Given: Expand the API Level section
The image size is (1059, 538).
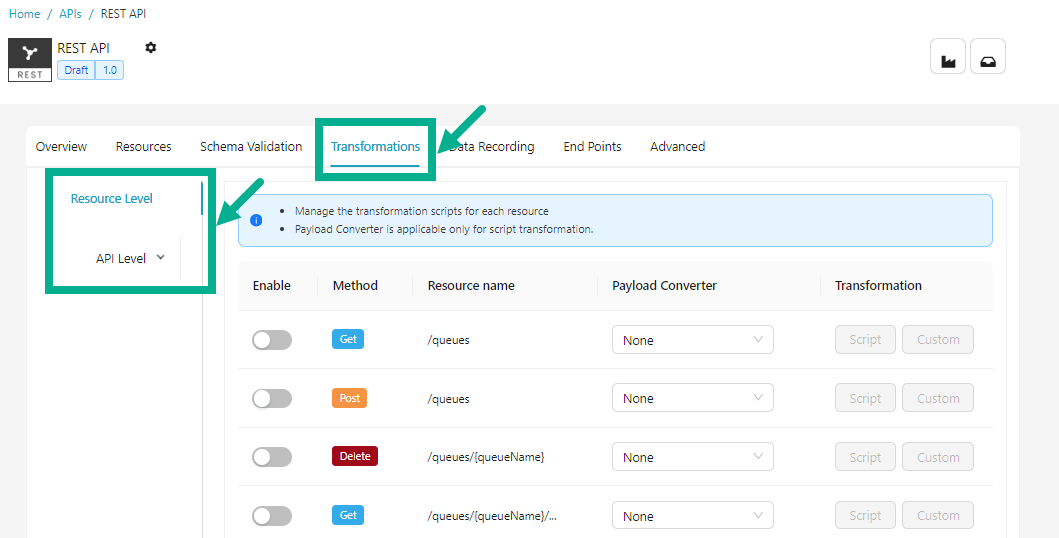Looking at the screenshot, I should coord(130,258).
